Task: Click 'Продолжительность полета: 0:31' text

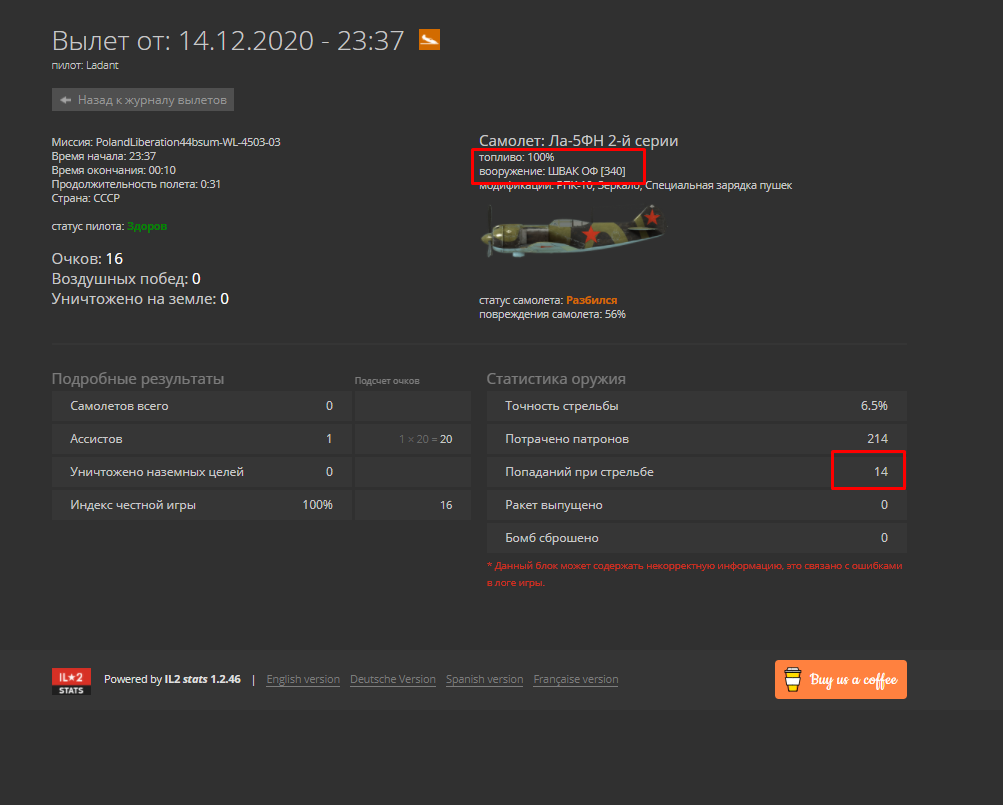Action: click(136, 184)
